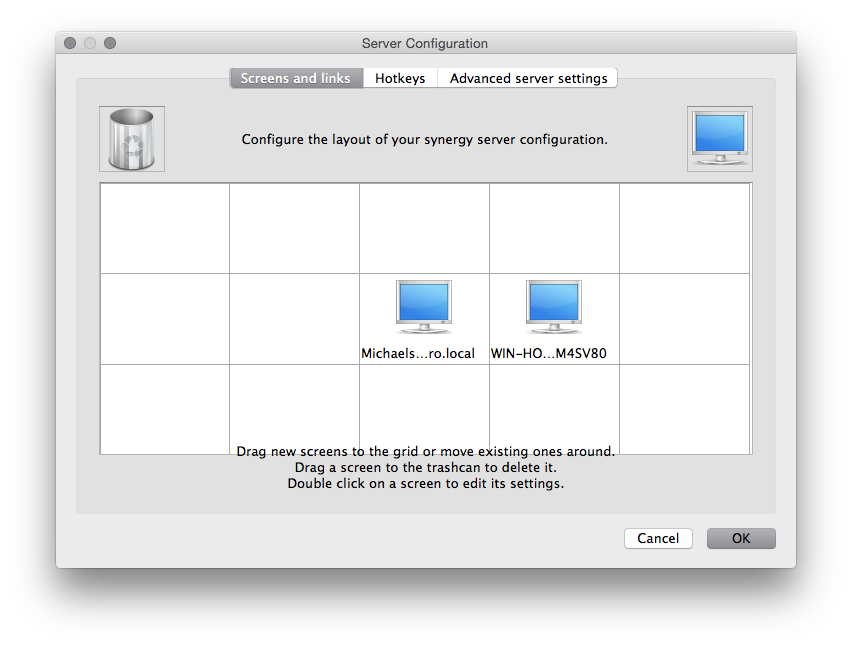Select the WIN-HO…M4SV80 screen icon
The image size is (852, 648).
(x=554, y=308)
